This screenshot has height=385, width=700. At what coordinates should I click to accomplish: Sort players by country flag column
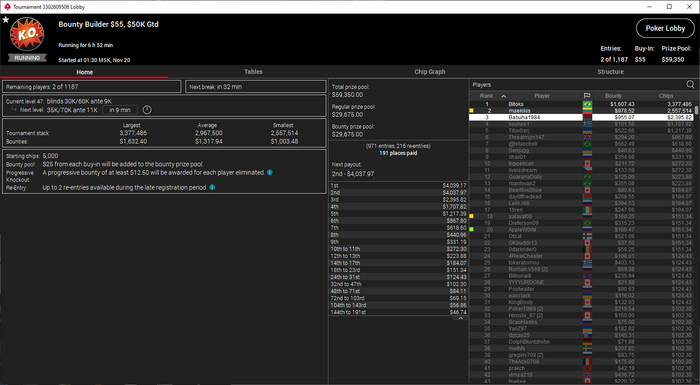pos(587,96)
